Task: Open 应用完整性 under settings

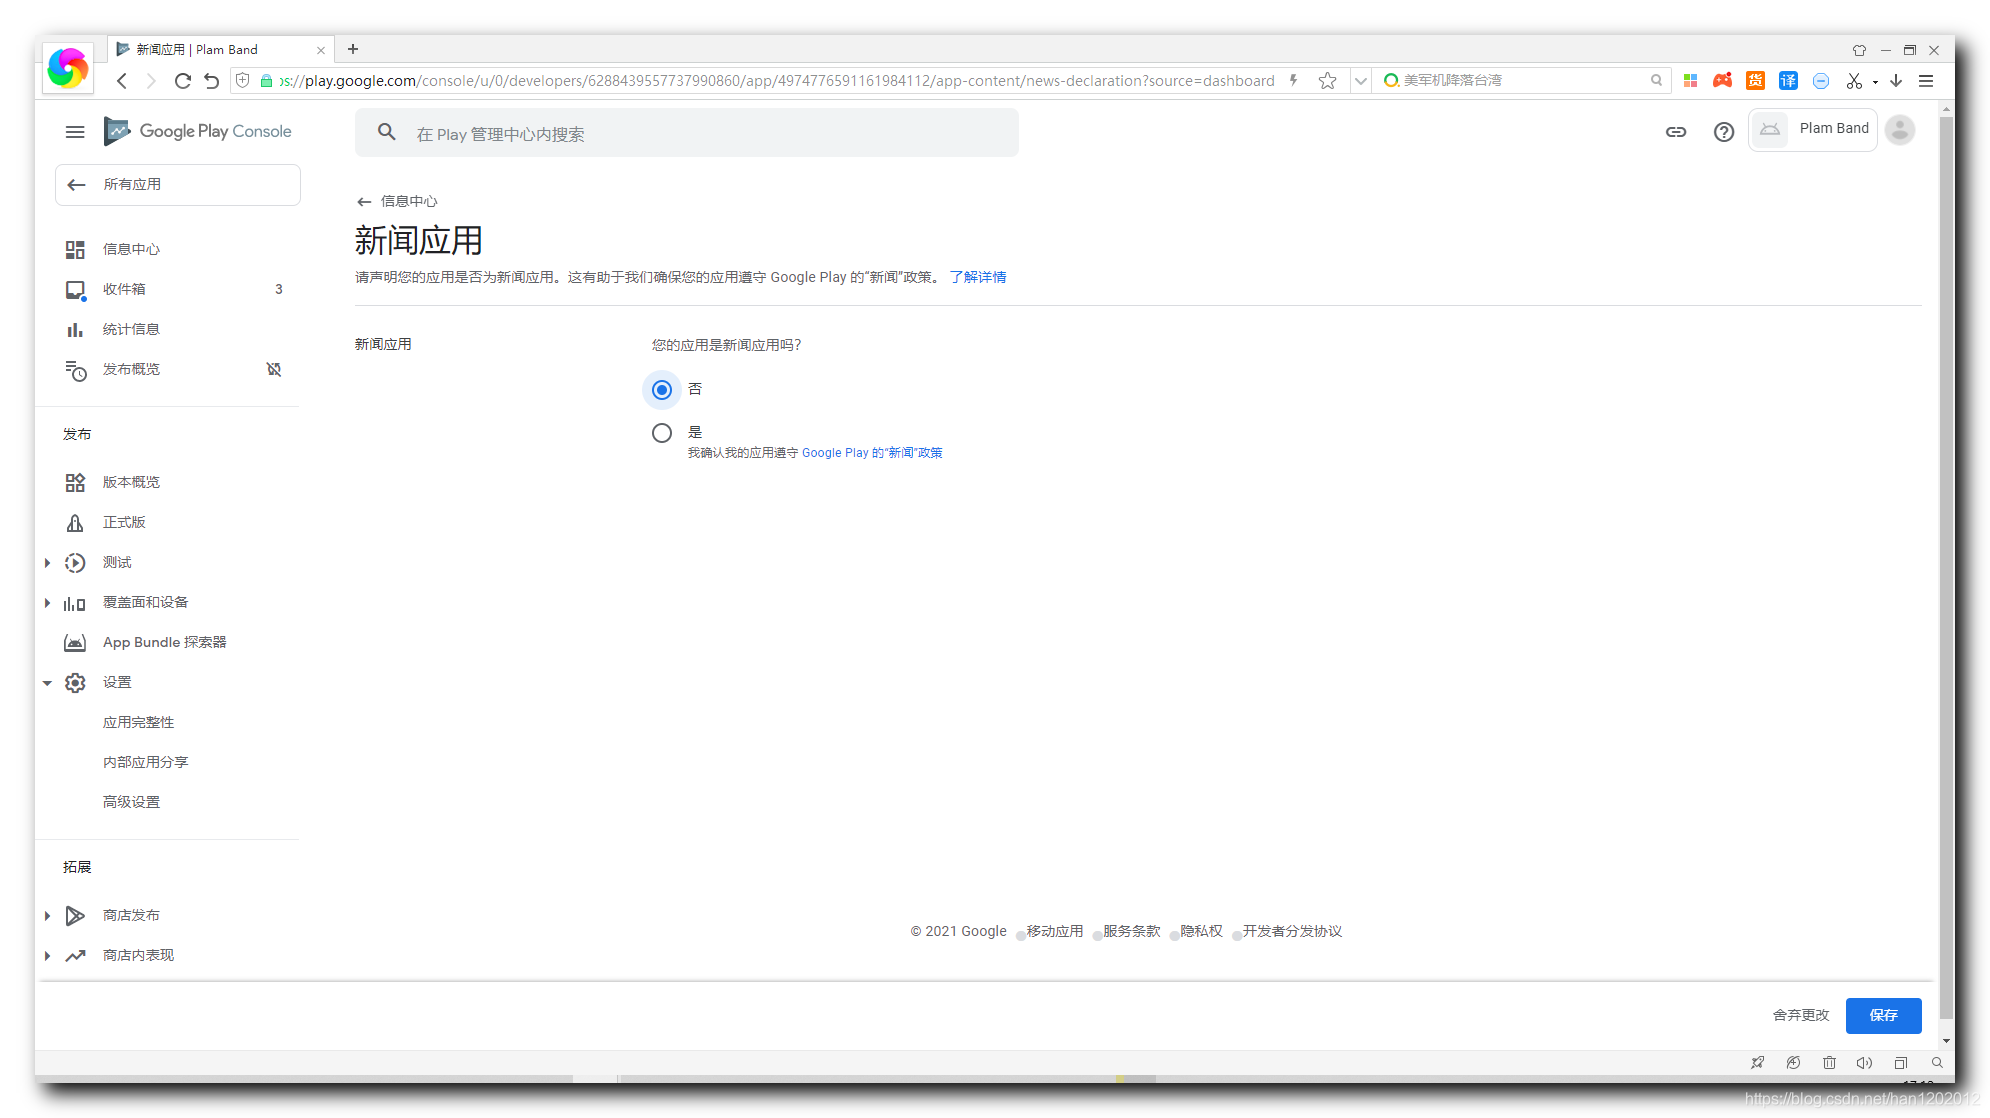Action: (x=138, y=722)
